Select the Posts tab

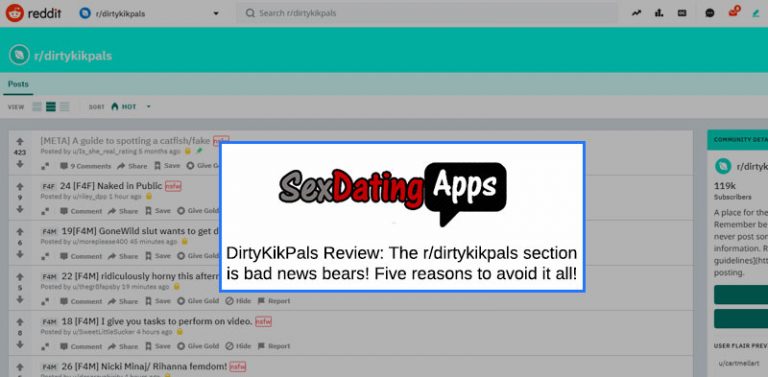(x=18, y=84)
